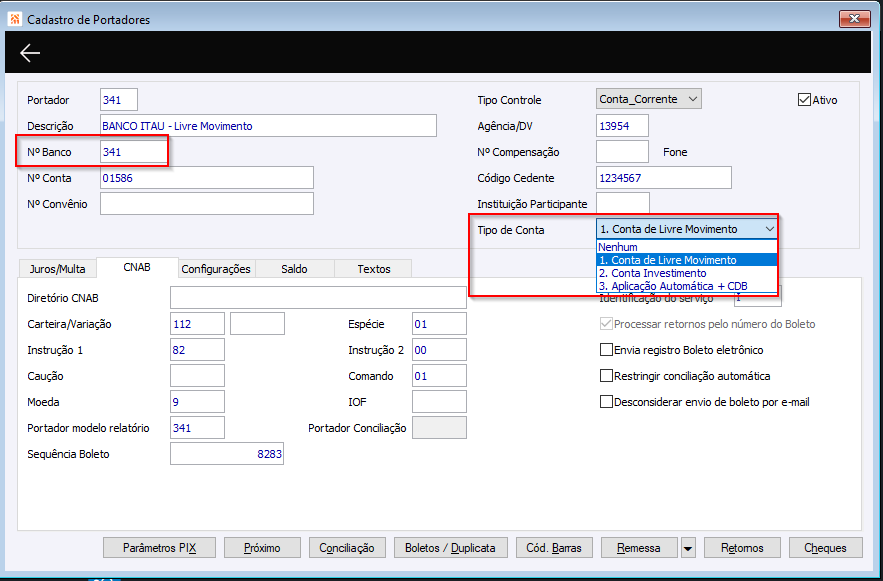Focus the Nº Compensação field
The image size is (883, 581).
pyautogui.click(x=622, y=152)
